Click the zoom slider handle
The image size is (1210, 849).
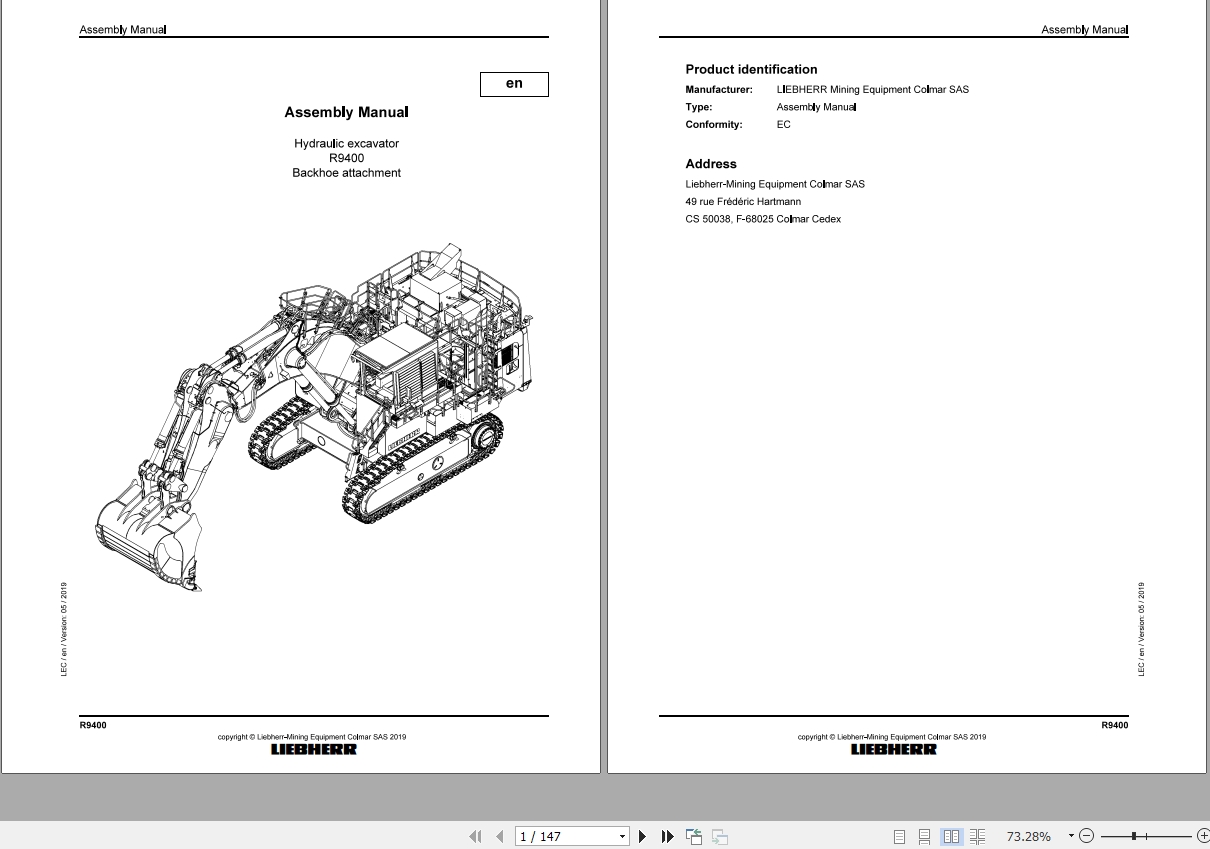tap(1133, 836)
